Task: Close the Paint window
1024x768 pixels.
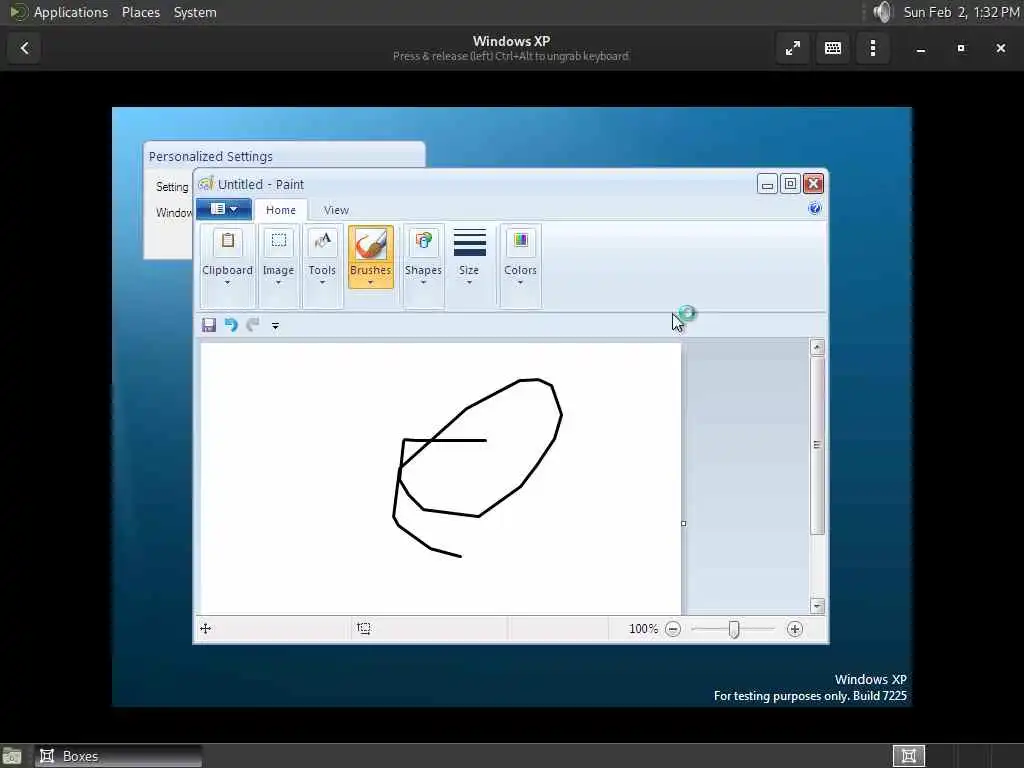Action: (x=814, y=184)
